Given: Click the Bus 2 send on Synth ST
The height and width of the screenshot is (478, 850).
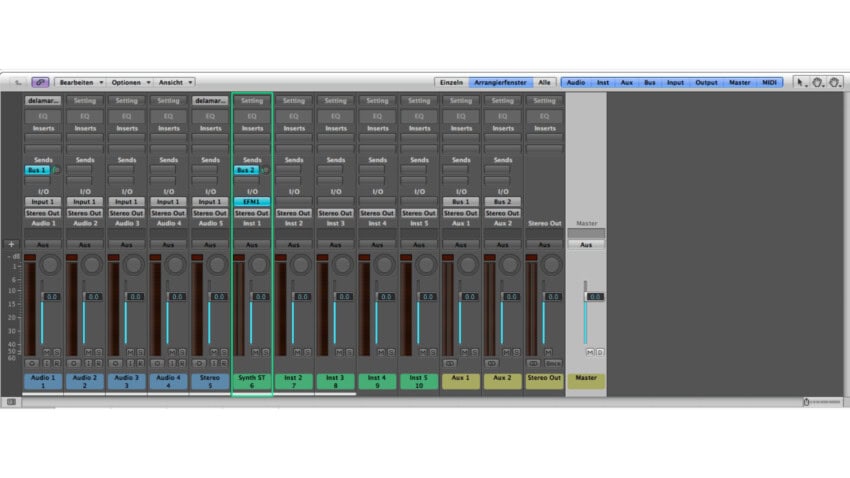Looking at the screenshot, I should [246, 170].
